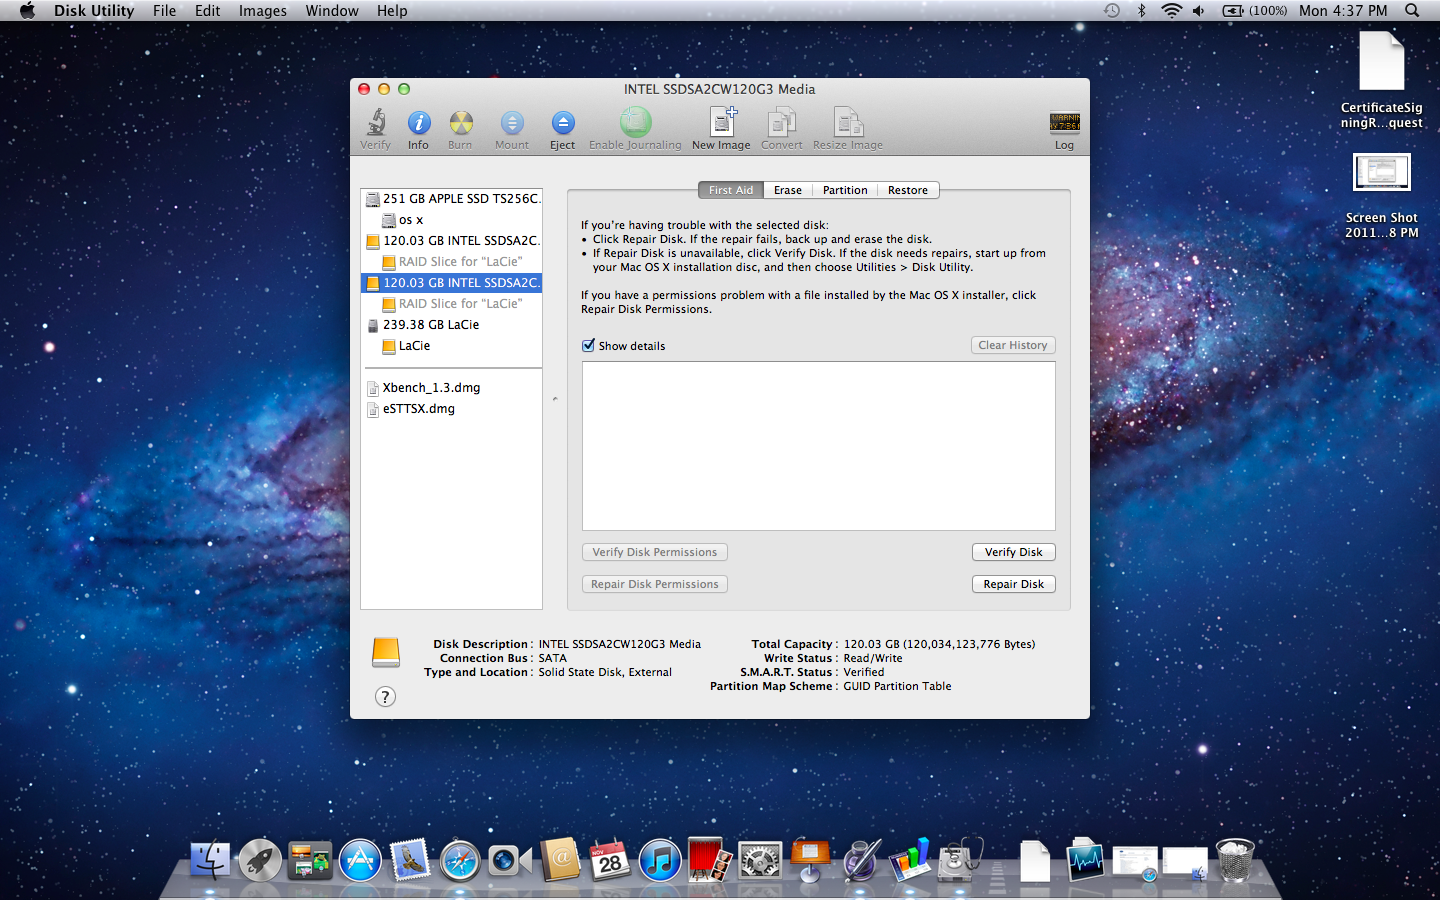Open iCal from the Dock
This screenshot has height=900, width=1440.
click(x=610, y=859)
